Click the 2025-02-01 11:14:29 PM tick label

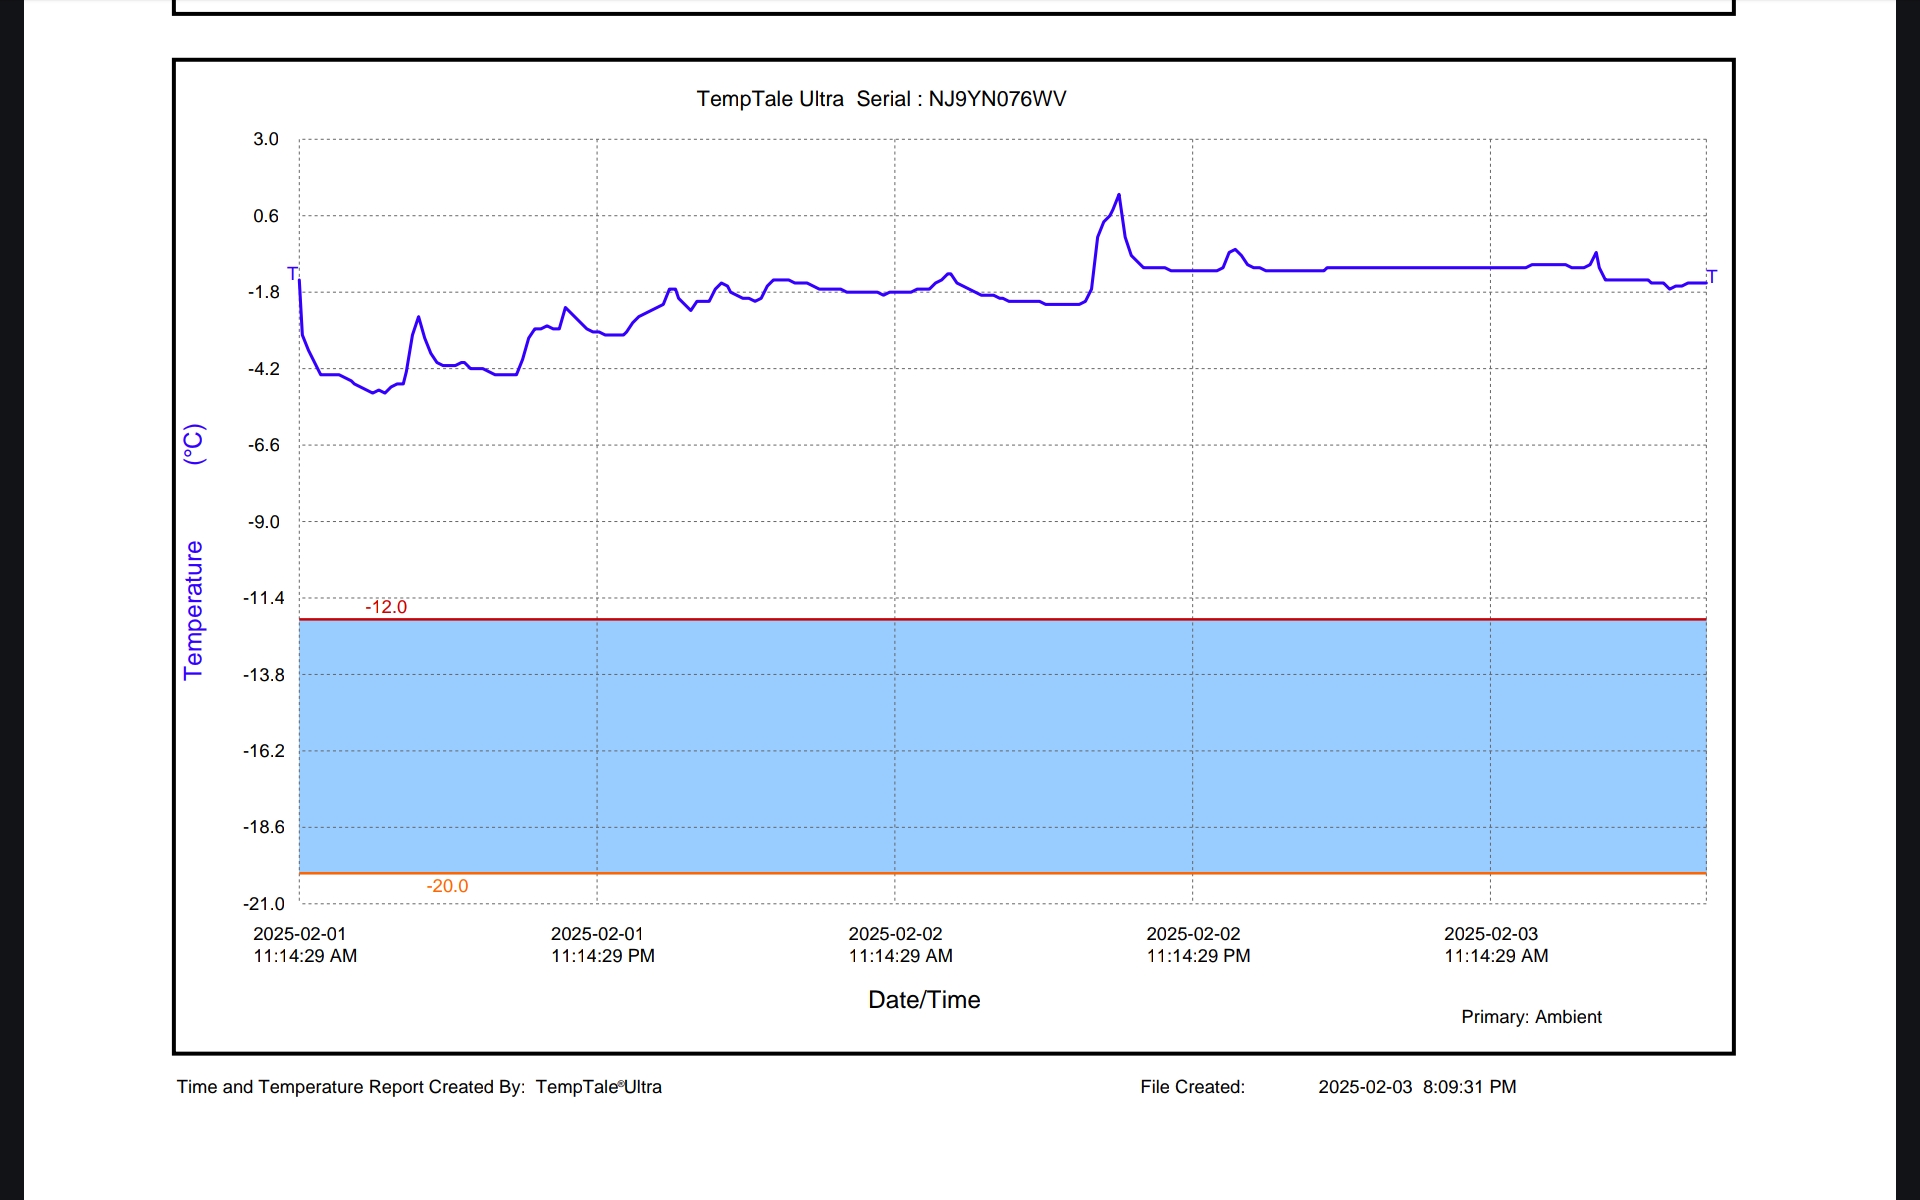[x=603, y=945]
